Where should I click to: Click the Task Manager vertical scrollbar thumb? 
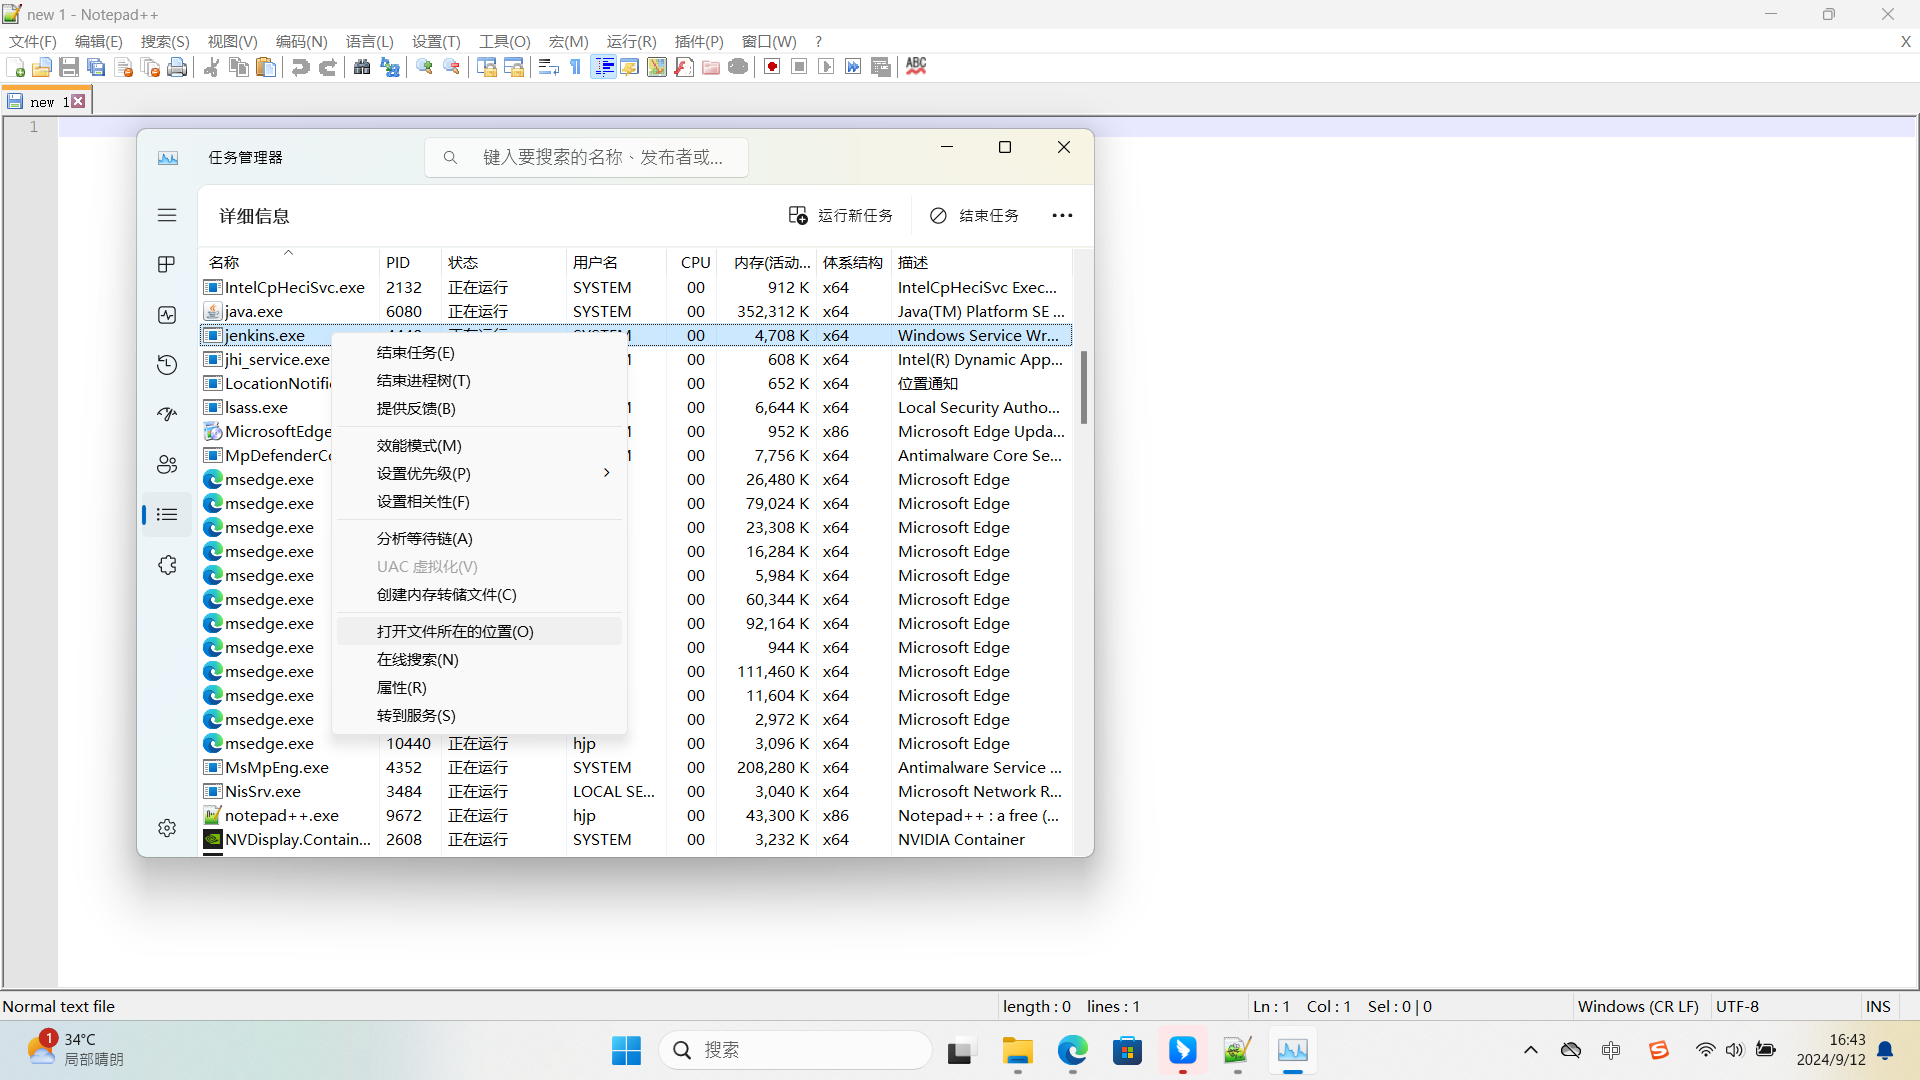point(1084,387)
